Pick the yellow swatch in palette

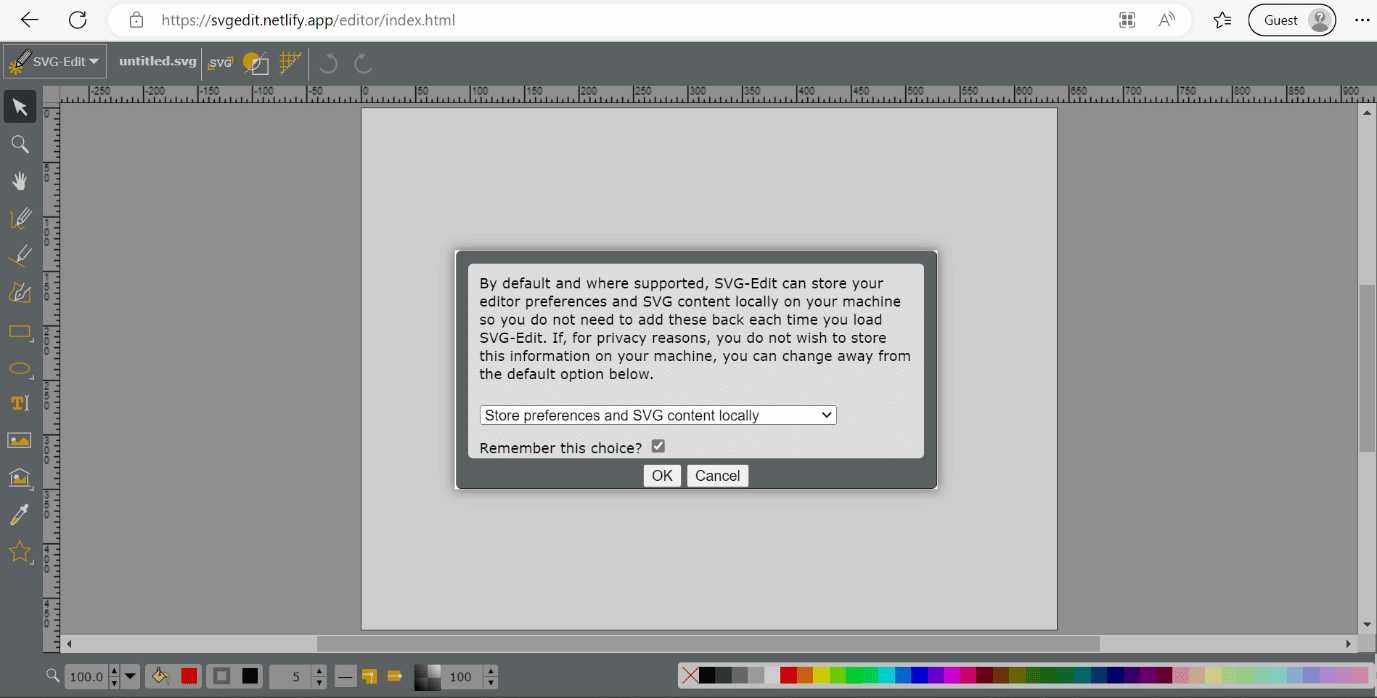(x=821, y=676)
